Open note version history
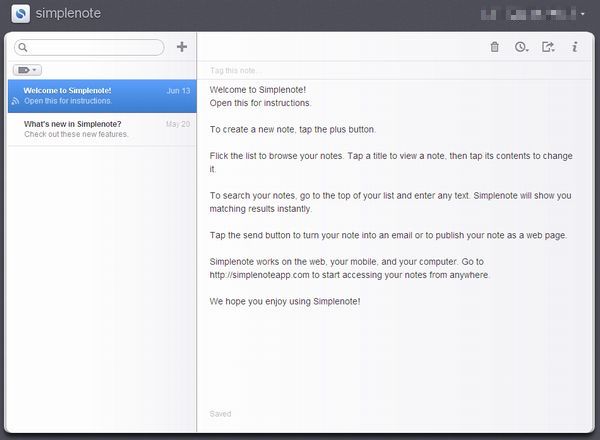 [x=522, y=47]
